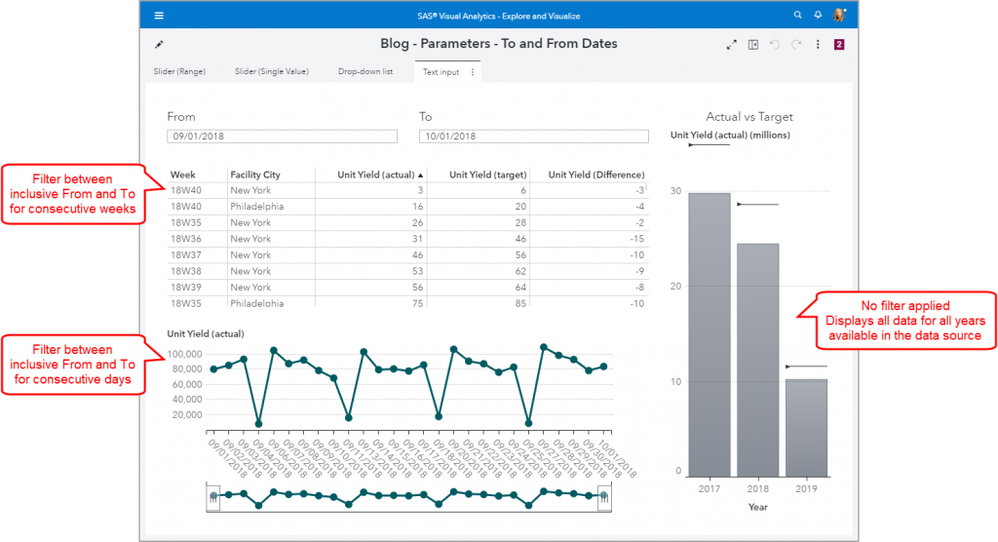Toggle the side panel layout icon
Screen dimensions: 998x542
point(753,45)
